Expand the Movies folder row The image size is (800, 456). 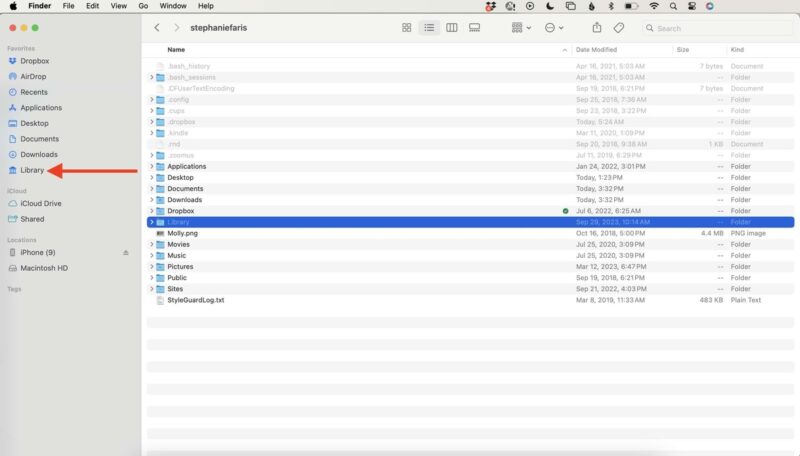[x=152, y=244]
